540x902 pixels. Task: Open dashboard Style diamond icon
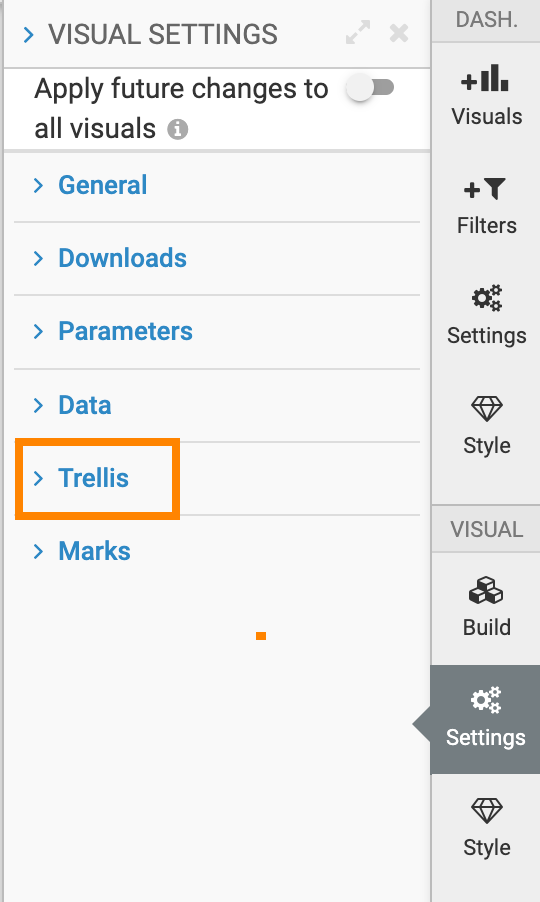click(x=487, y=408)
